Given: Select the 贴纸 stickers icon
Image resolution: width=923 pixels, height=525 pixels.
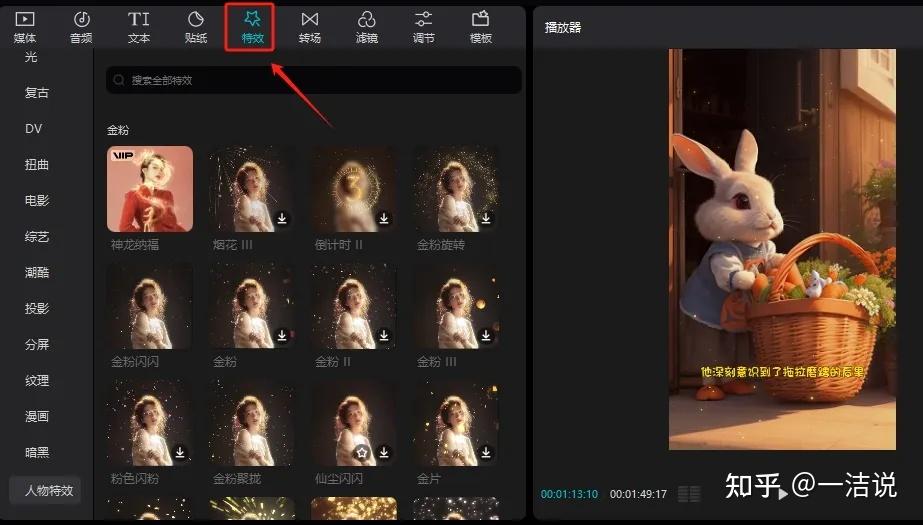Looking at the screenshot, I should click(x=196, y=26).
